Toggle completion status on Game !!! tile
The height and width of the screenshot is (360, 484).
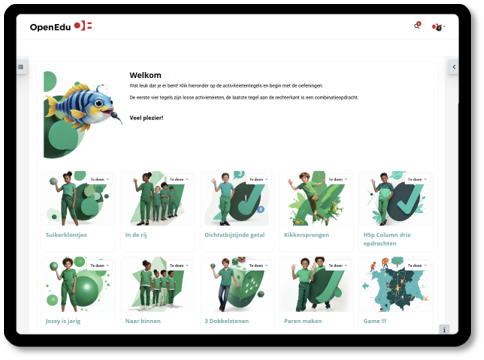(417, 265)
